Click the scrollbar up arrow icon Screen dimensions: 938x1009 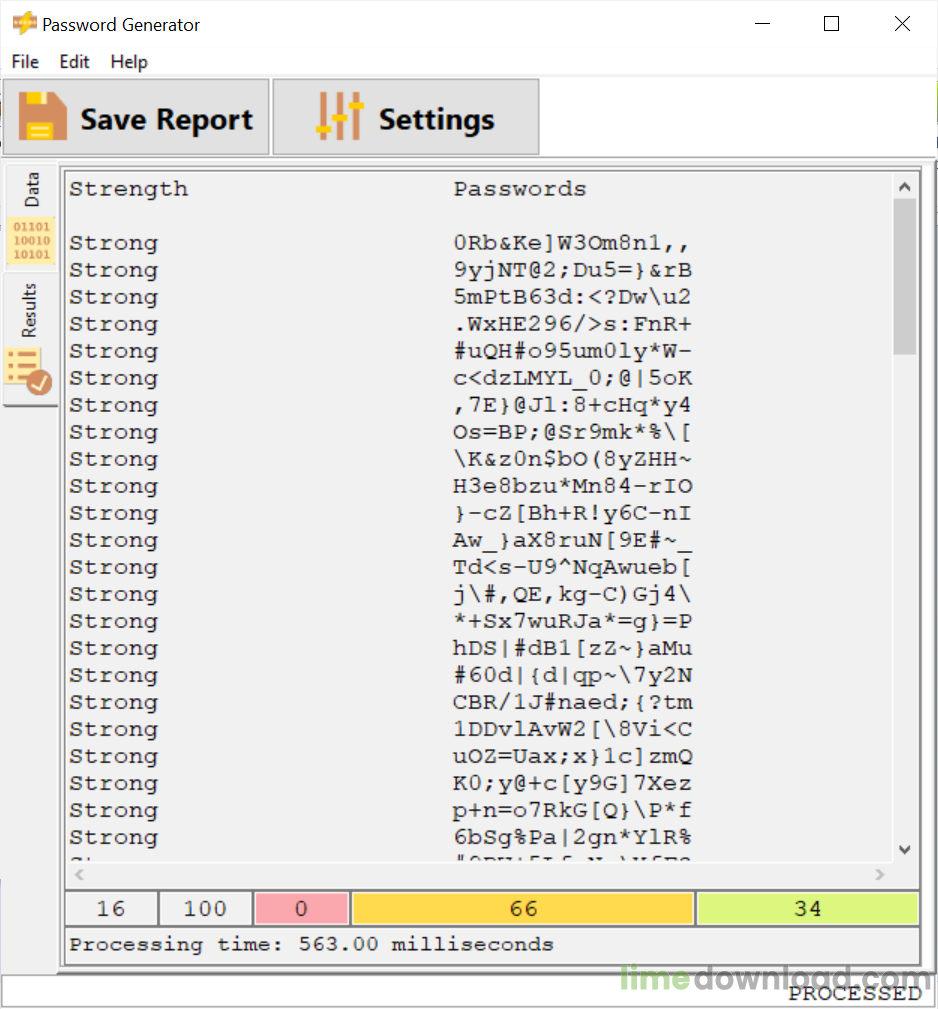point(905,184)
